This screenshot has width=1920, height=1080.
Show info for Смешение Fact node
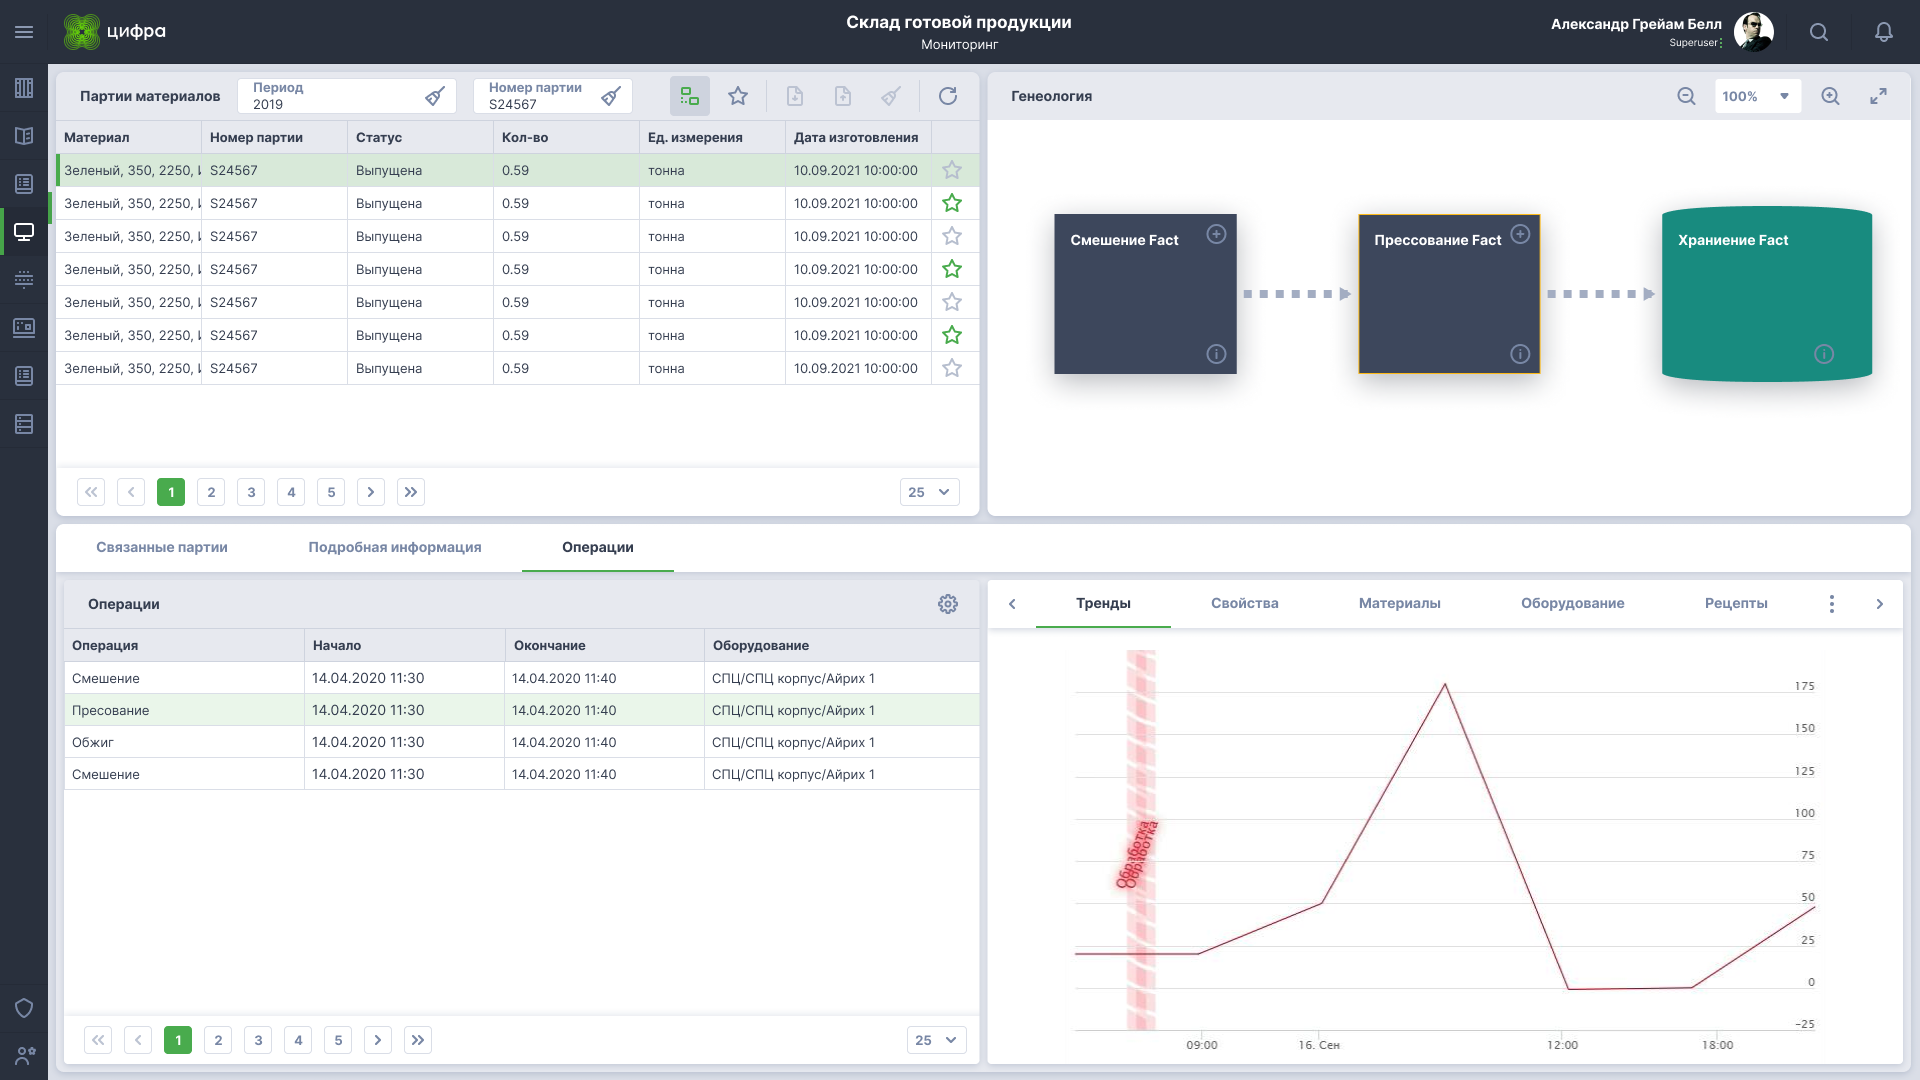(x=1216, y=354)
